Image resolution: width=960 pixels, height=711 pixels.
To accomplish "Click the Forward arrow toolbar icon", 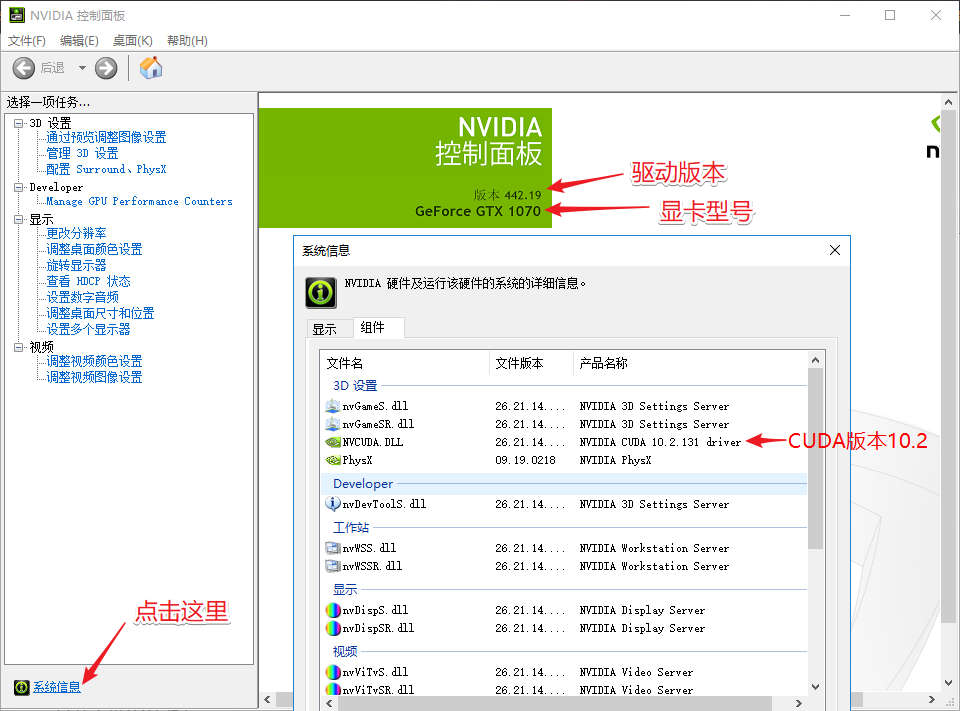I will point(106,68).
